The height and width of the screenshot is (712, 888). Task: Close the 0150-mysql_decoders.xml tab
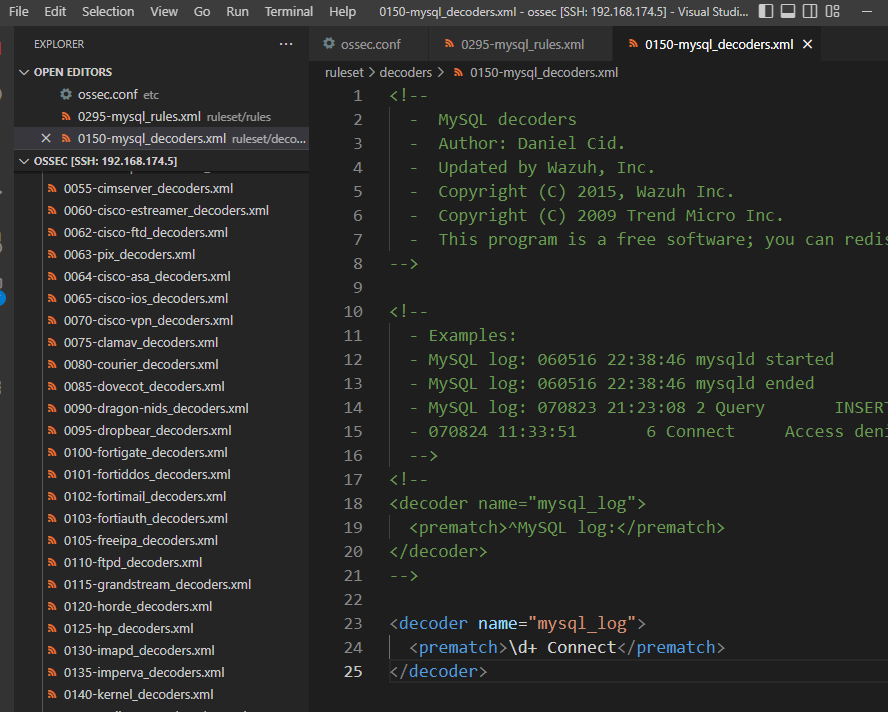click(808, 44)
